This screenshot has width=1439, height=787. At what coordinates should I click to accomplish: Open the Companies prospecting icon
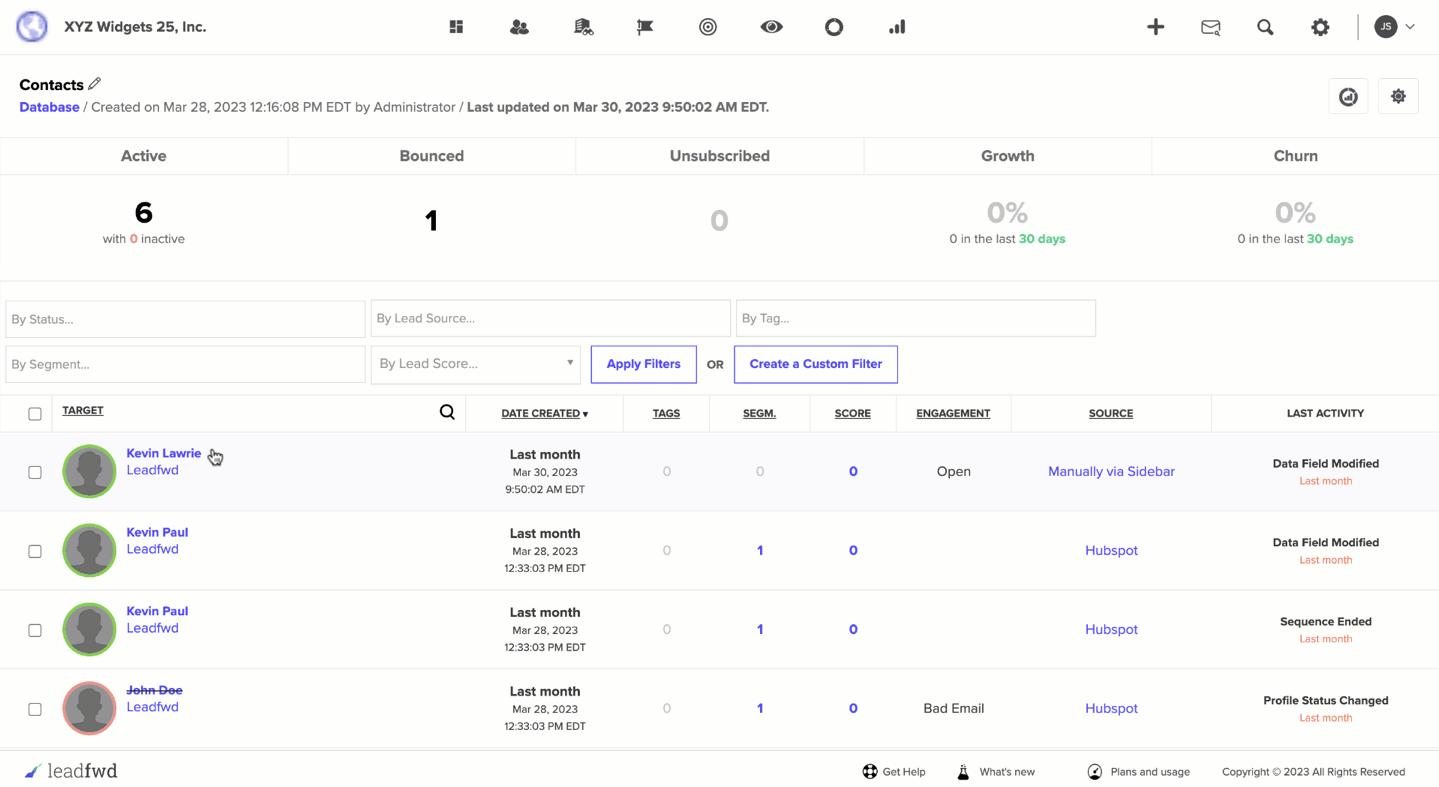582,27
